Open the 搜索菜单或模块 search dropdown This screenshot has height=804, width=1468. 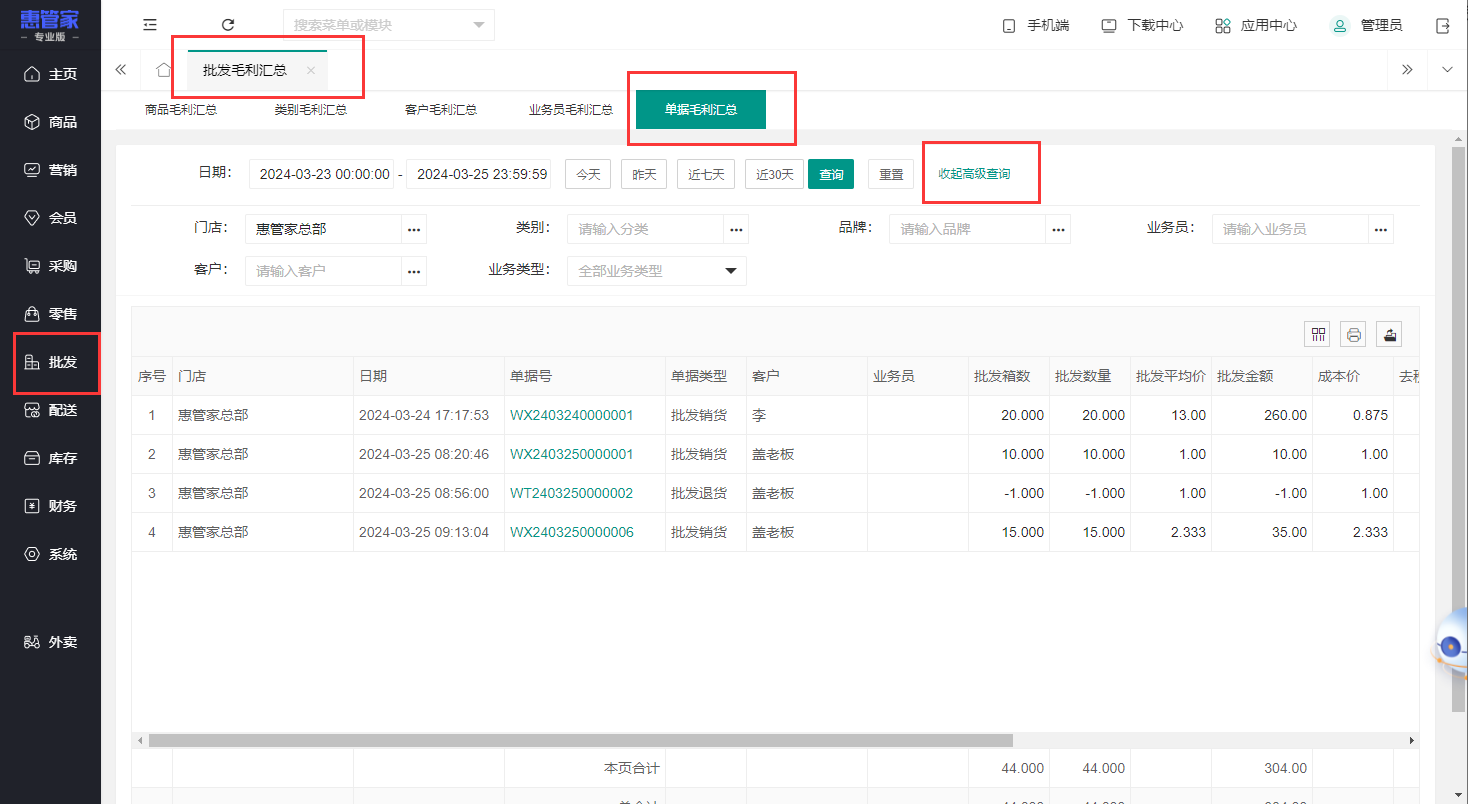pyautogui.click(x=389, y=25)
